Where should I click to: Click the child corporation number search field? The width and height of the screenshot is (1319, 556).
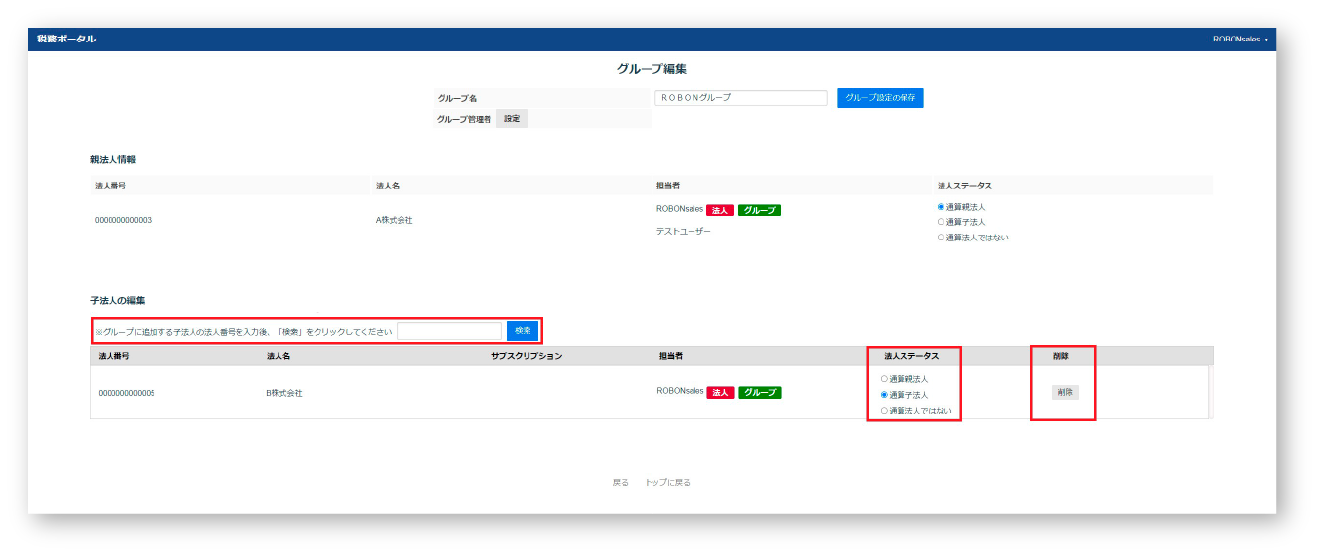449,331
